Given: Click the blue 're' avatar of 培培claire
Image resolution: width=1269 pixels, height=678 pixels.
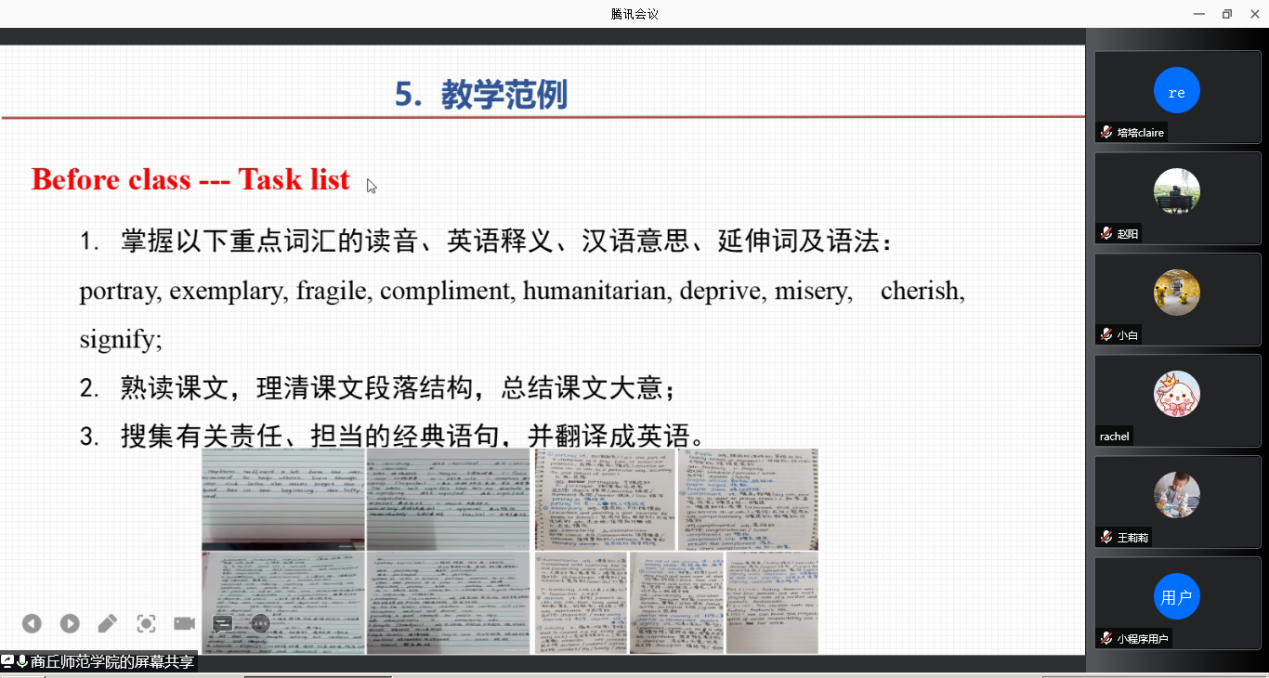Looking at the screenshot, I should point(1177,91).
